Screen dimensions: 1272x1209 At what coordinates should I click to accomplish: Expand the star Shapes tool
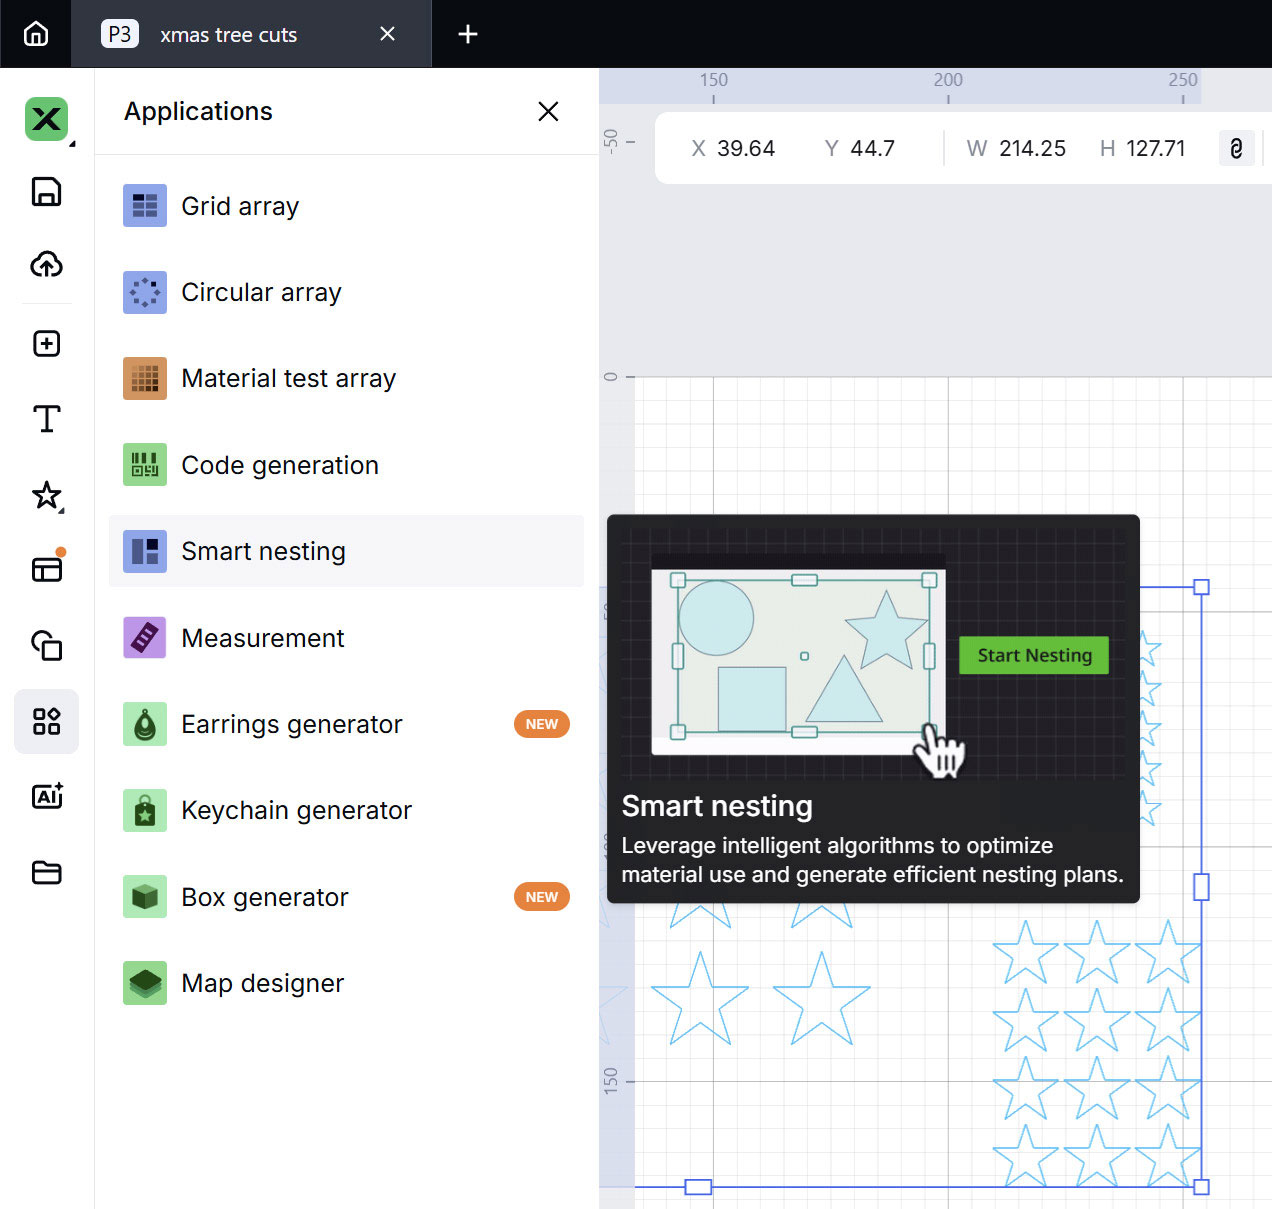tap(46, 495)
